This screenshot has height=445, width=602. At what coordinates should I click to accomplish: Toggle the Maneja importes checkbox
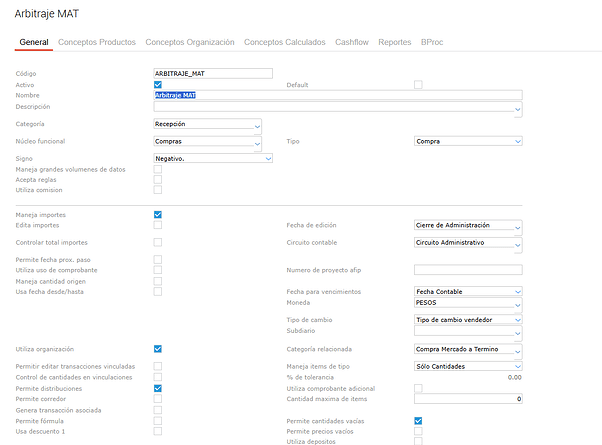point(158,215)
